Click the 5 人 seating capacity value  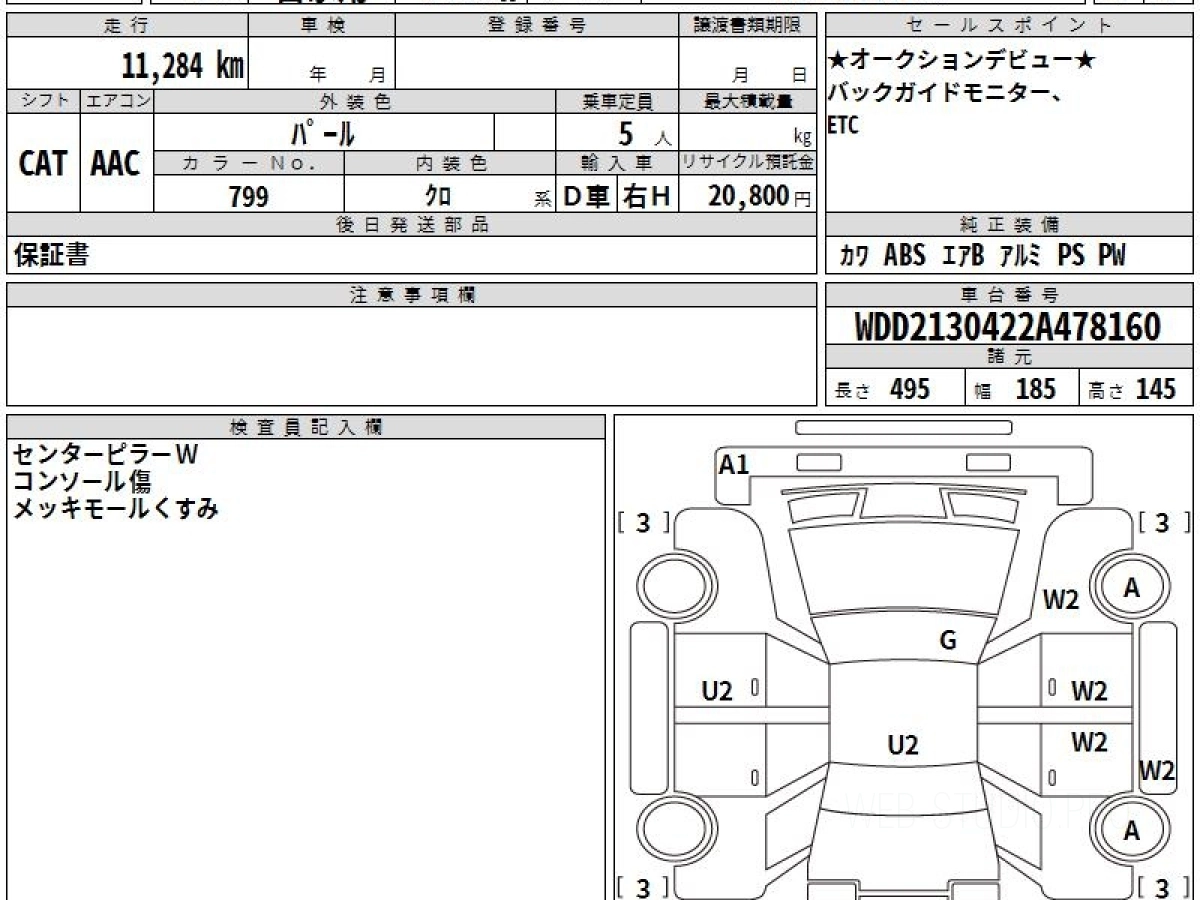coord(645,133)
